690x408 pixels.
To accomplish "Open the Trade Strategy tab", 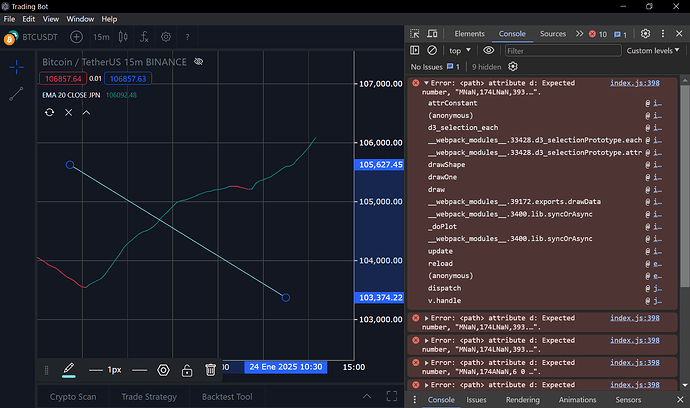I will [x=149, y=397].
